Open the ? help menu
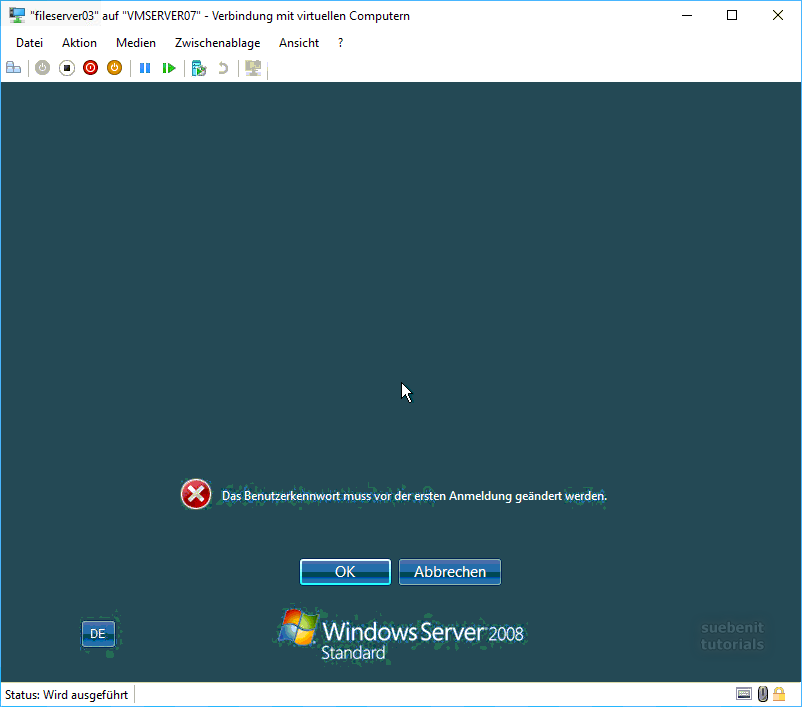This screenshot has width=802, height=707. coord(341,43)
